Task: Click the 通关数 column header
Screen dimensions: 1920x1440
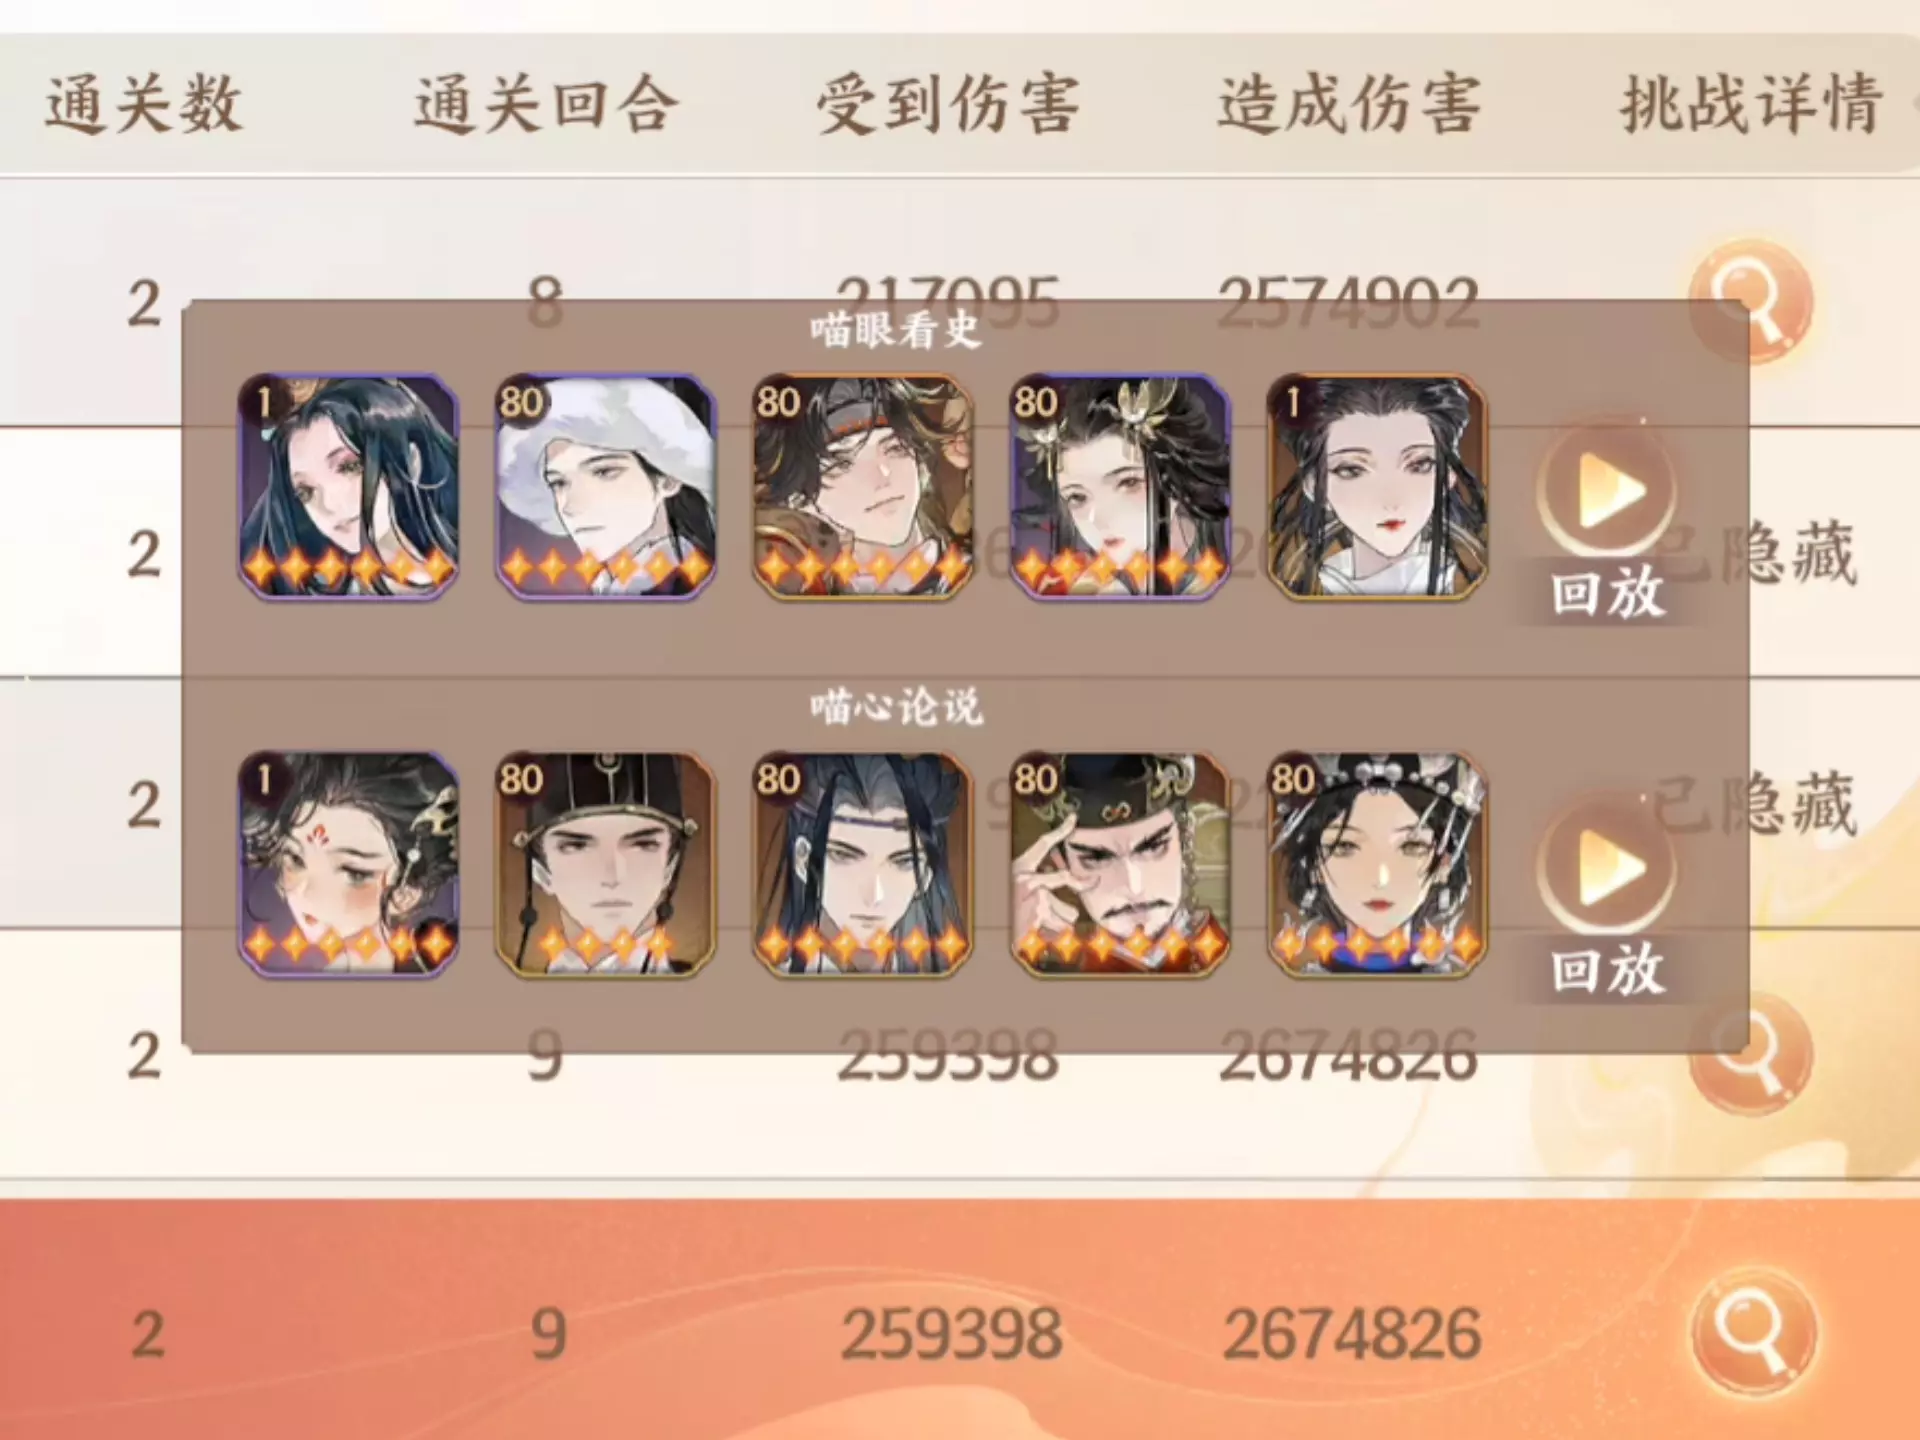Action: [x=143, y=104]
